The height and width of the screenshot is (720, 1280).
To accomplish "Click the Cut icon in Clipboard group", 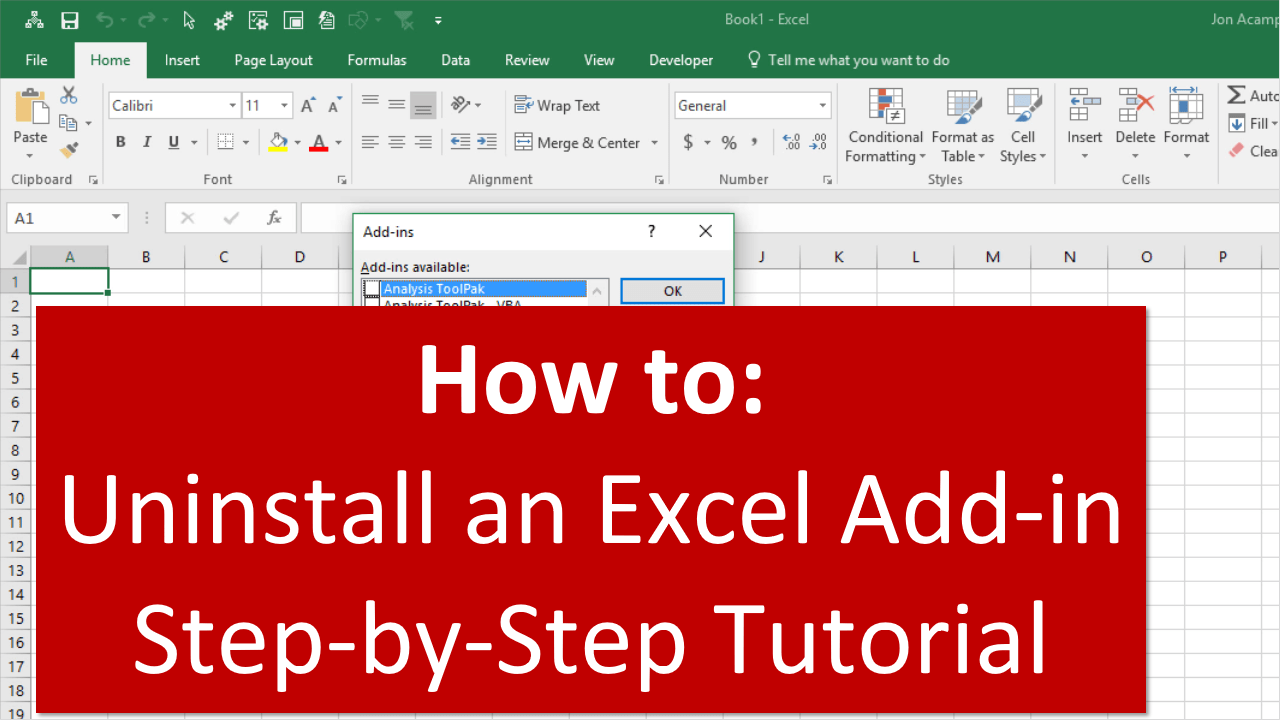I will click(x=68, y=93).
